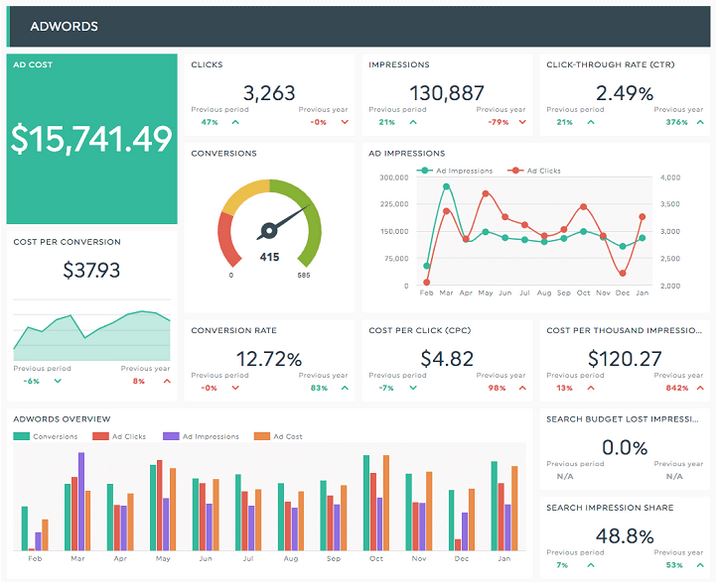
Task: Click the Cost Per Conversion area sparkline
Action: click(x=92, y=336)
